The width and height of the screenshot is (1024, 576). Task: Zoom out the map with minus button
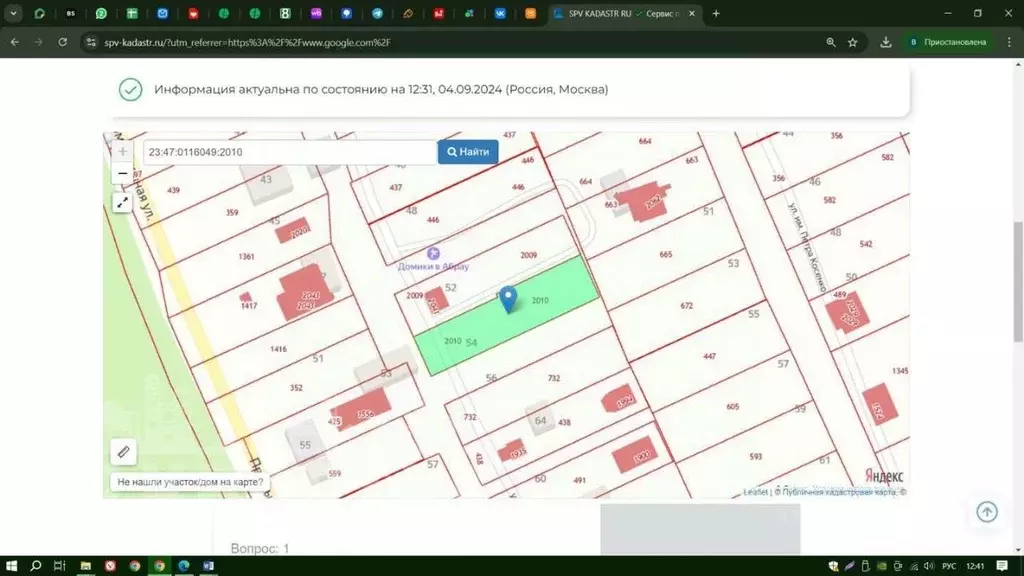(x=122, y=174)
